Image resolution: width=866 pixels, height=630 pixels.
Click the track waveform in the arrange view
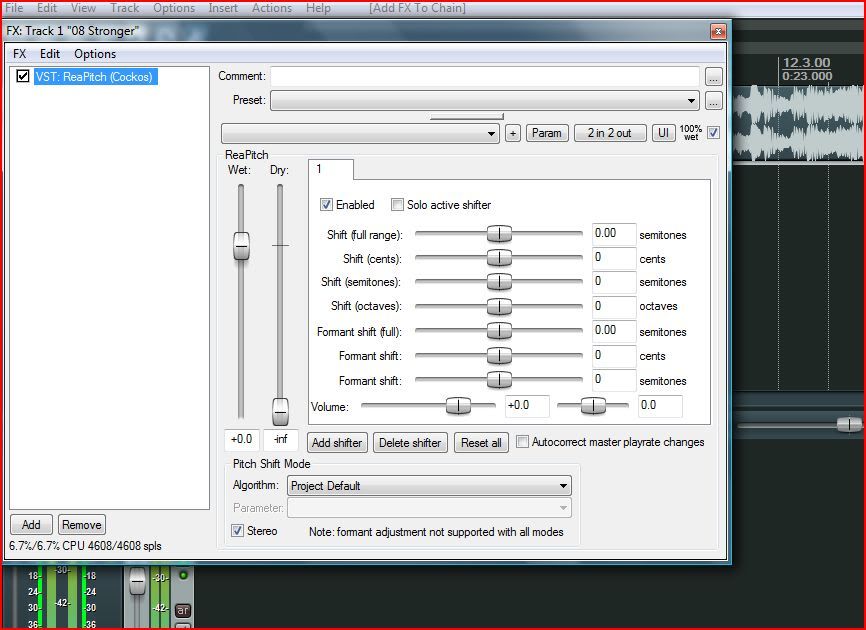799,123
